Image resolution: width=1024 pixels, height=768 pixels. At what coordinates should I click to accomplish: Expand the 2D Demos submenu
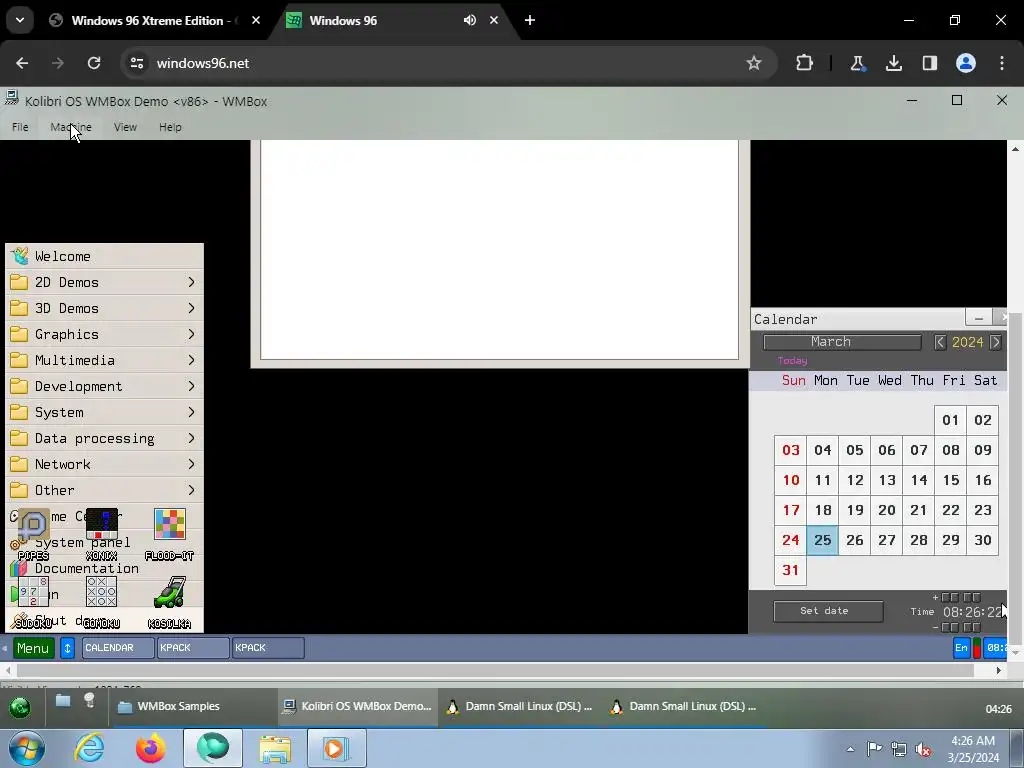[x=104, y=282]
